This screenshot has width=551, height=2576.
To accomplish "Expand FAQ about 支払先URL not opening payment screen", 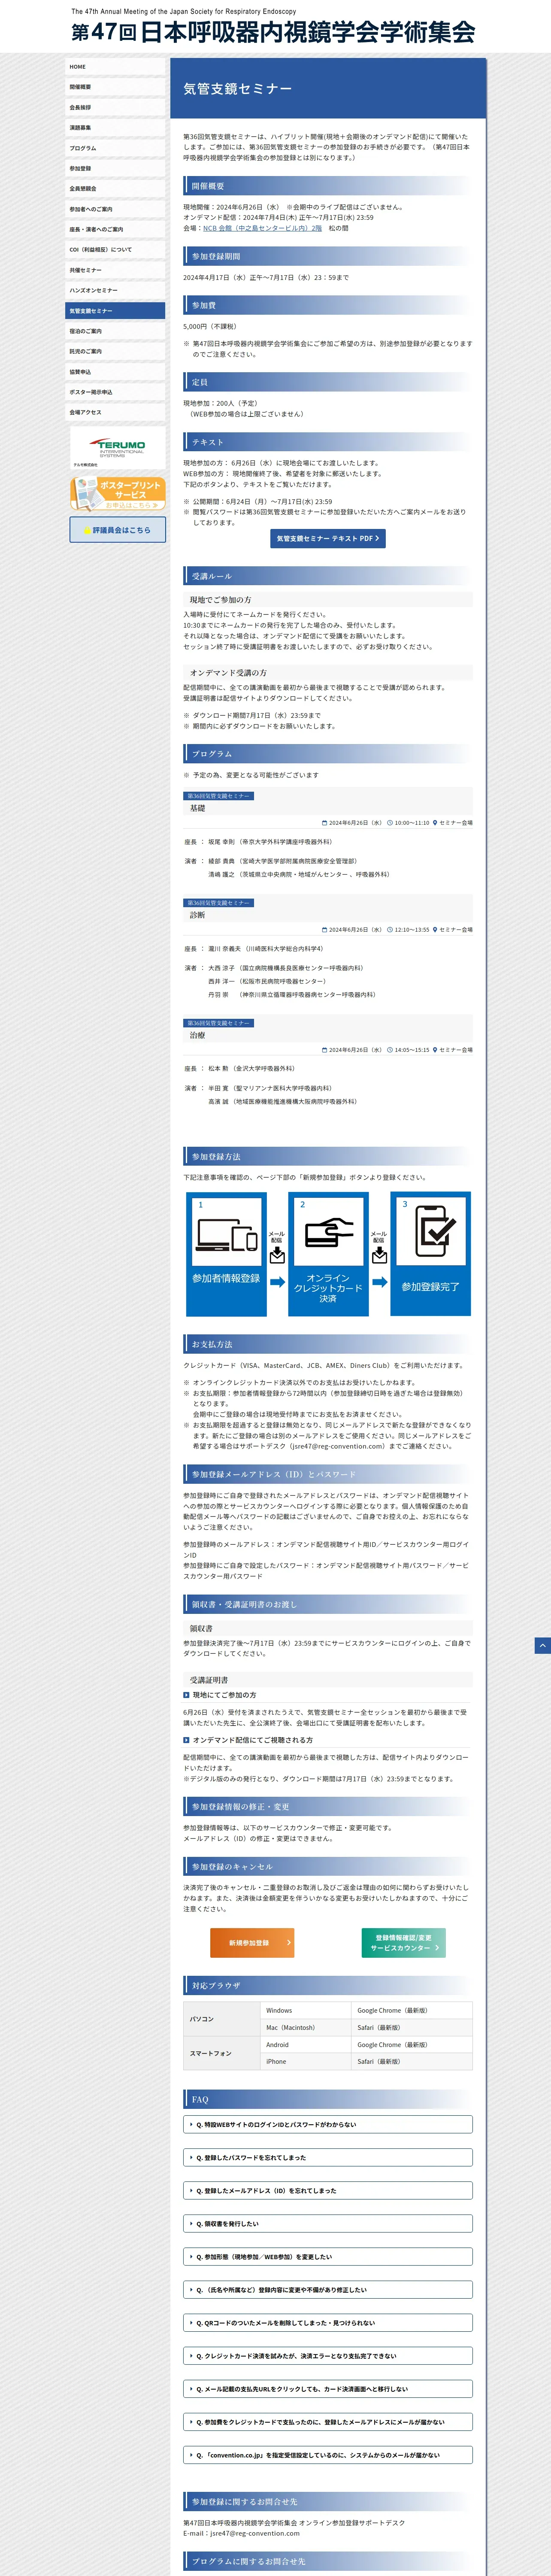I will click(328, 2388).
